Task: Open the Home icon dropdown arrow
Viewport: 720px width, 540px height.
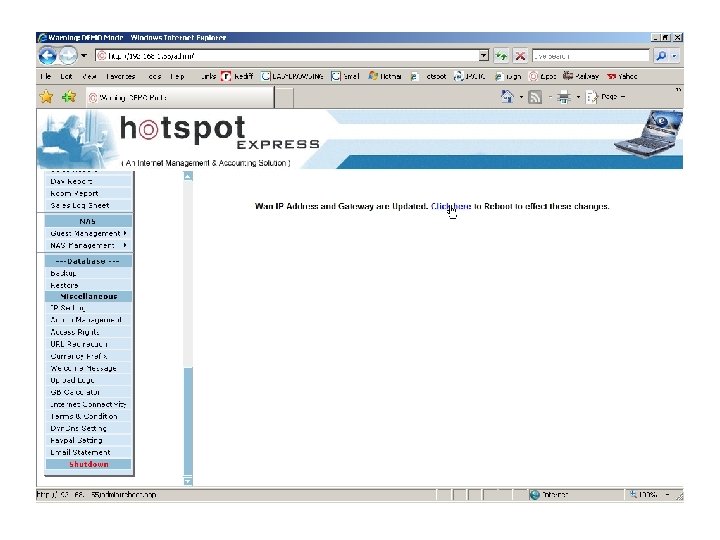Action: [521, 97]
